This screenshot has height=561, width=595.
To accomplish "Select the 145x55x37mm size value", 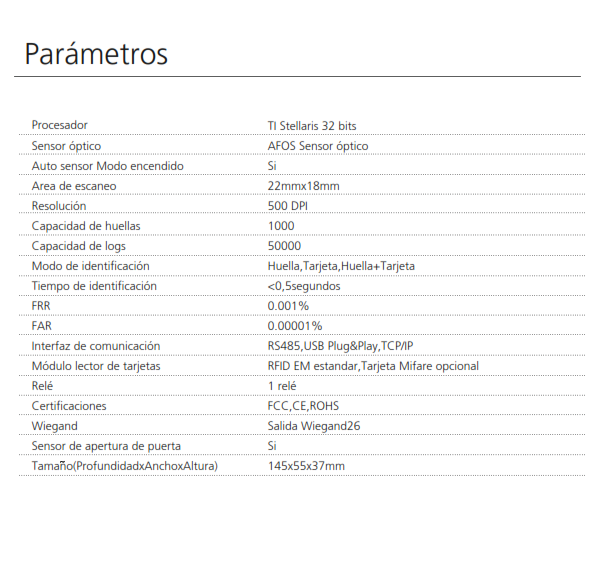I will (306, 466).
